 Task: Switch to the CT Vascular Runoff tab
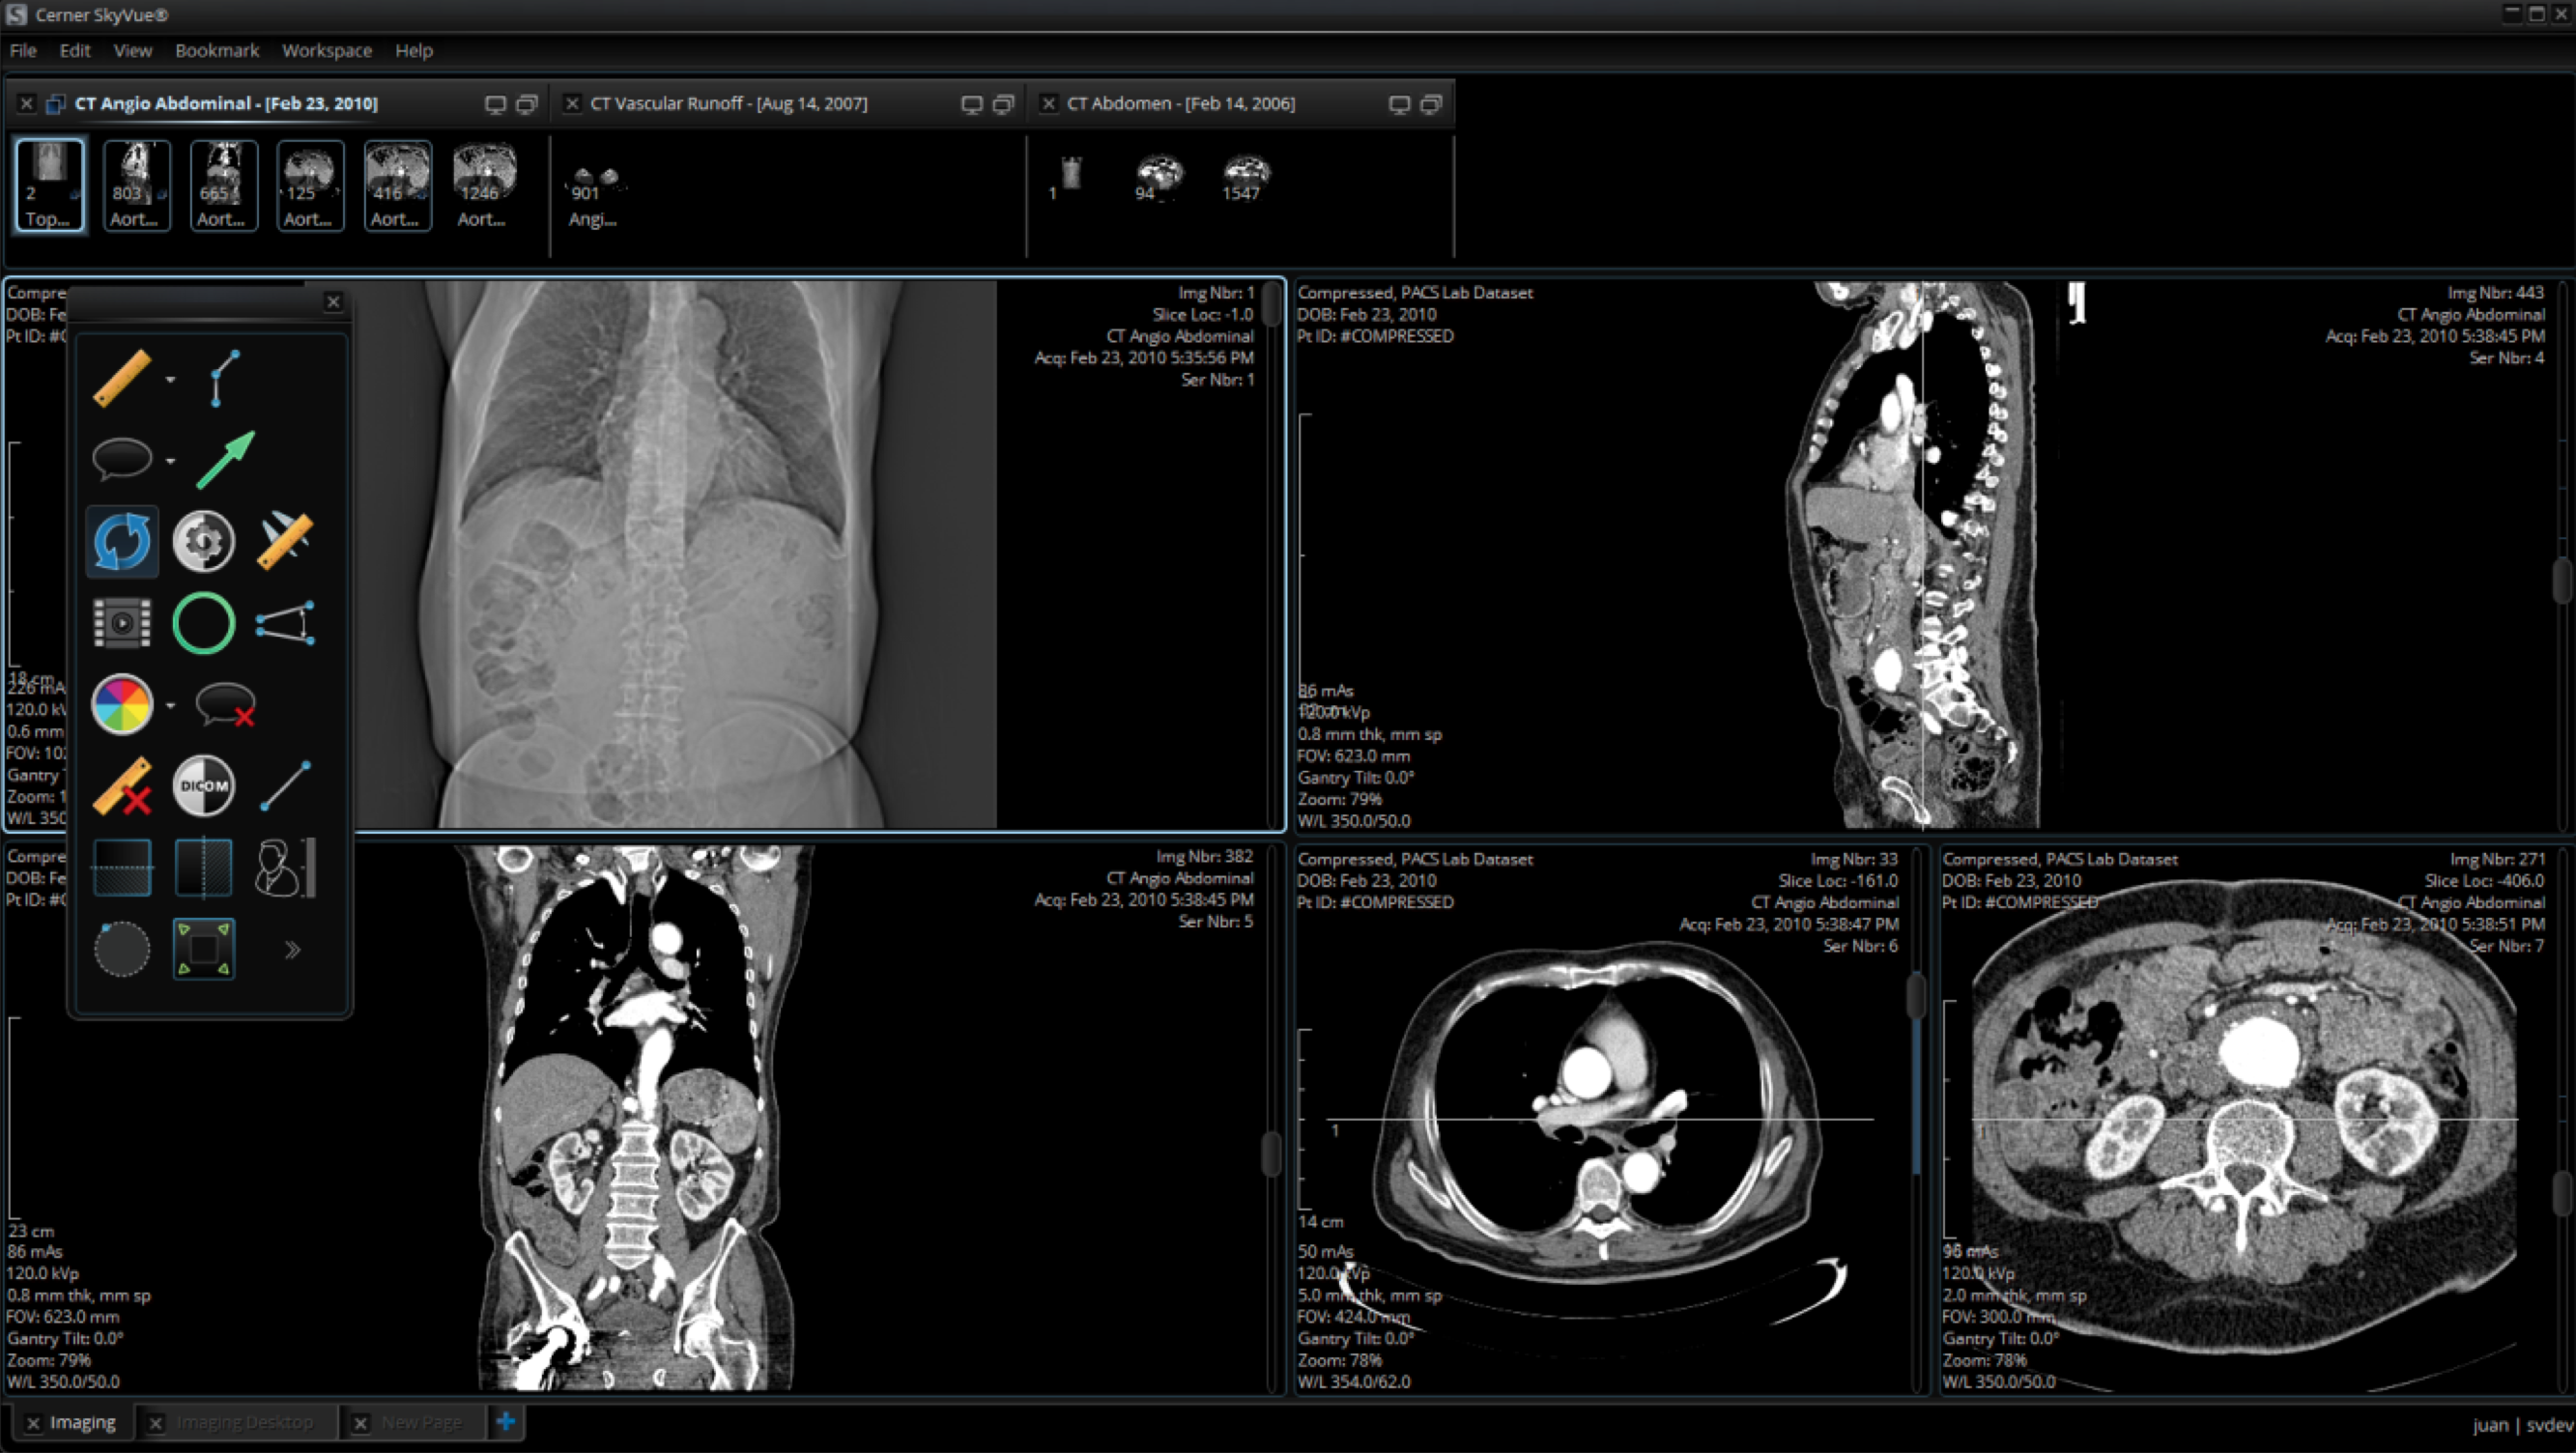tap(728, 103)
